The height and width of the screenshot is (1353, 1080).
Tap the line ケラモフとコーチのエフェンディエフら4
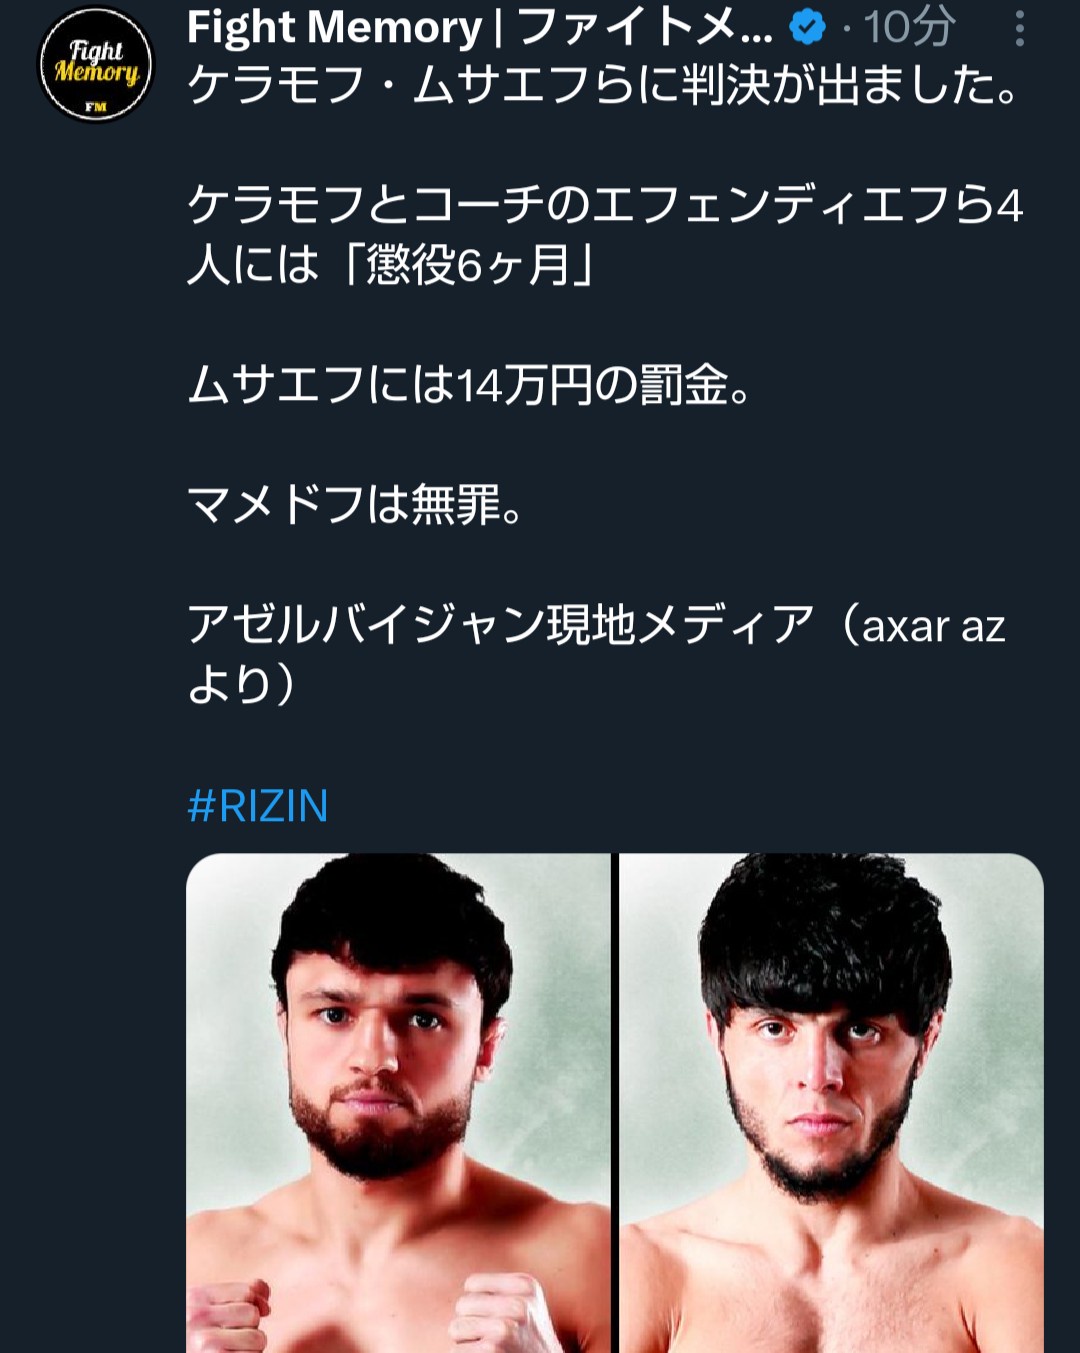click(x=605, y=206)
